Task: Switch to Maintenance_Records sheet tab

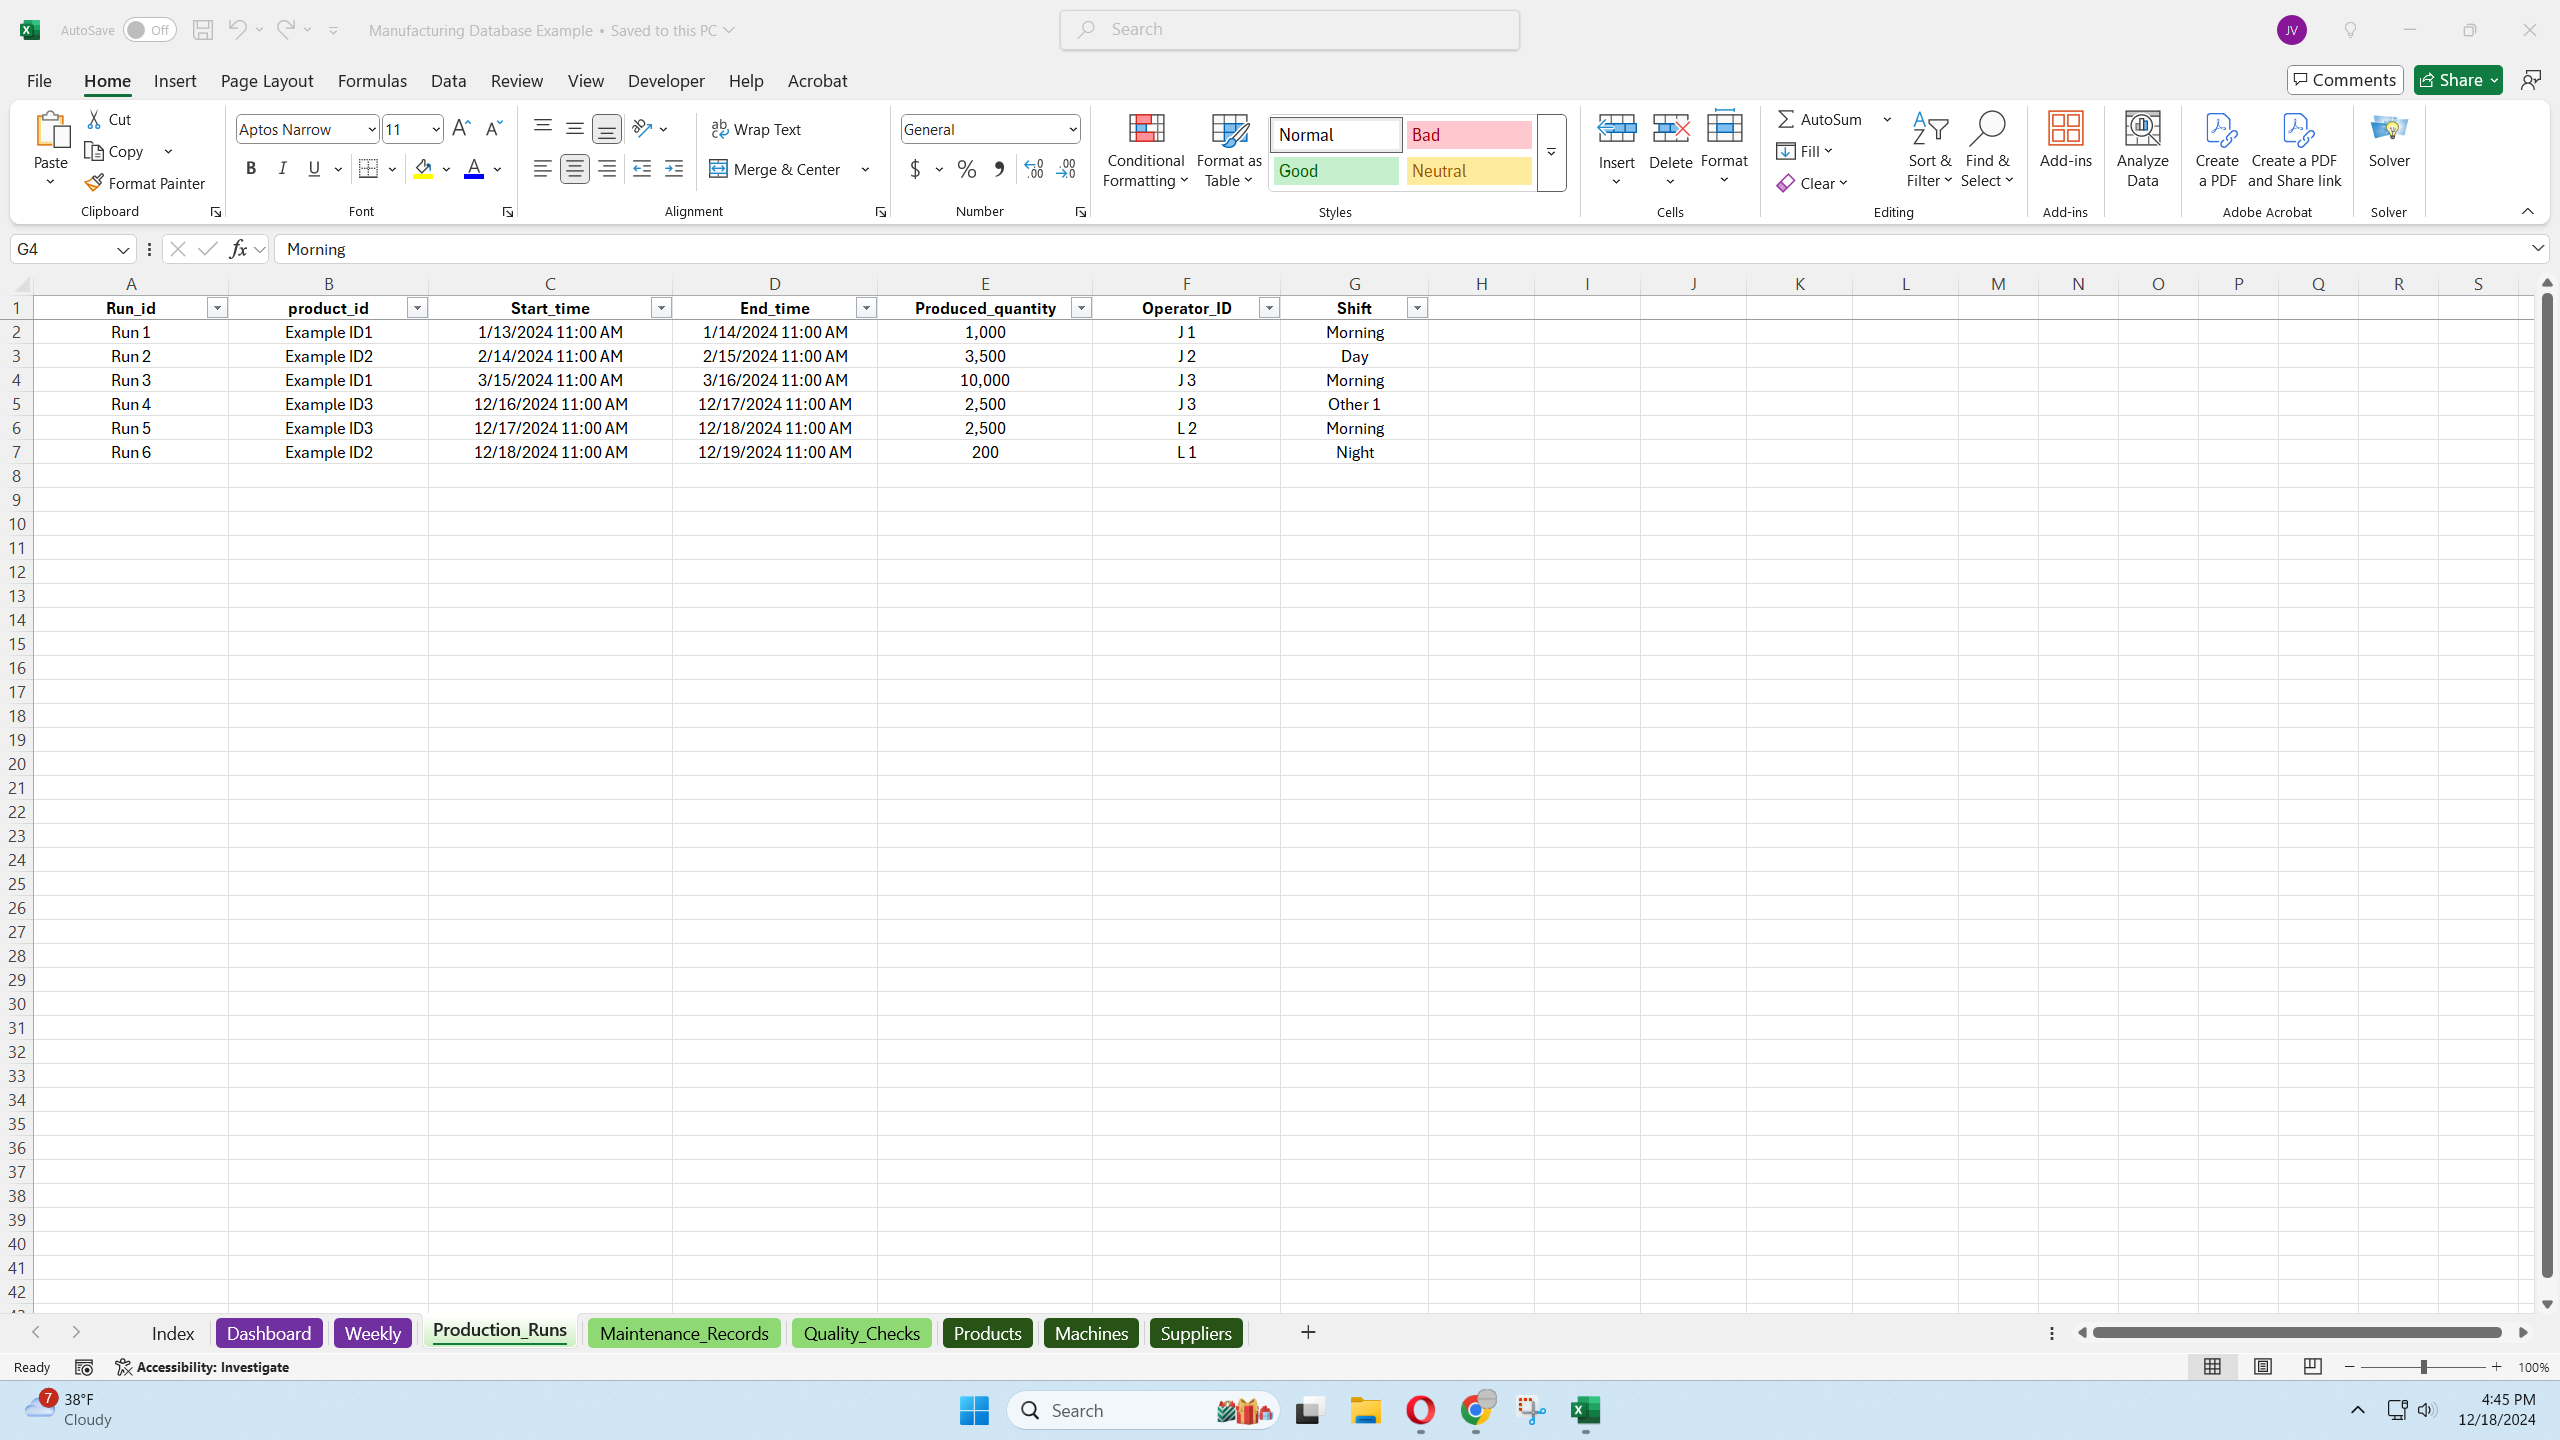Action: 684,1333
